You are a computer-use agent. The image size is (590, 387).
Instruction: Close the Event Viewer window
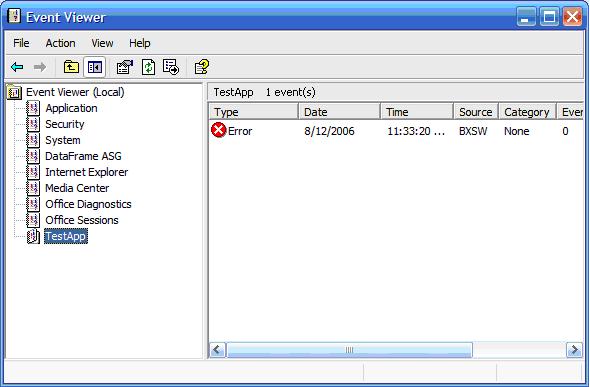coord(573,17)
